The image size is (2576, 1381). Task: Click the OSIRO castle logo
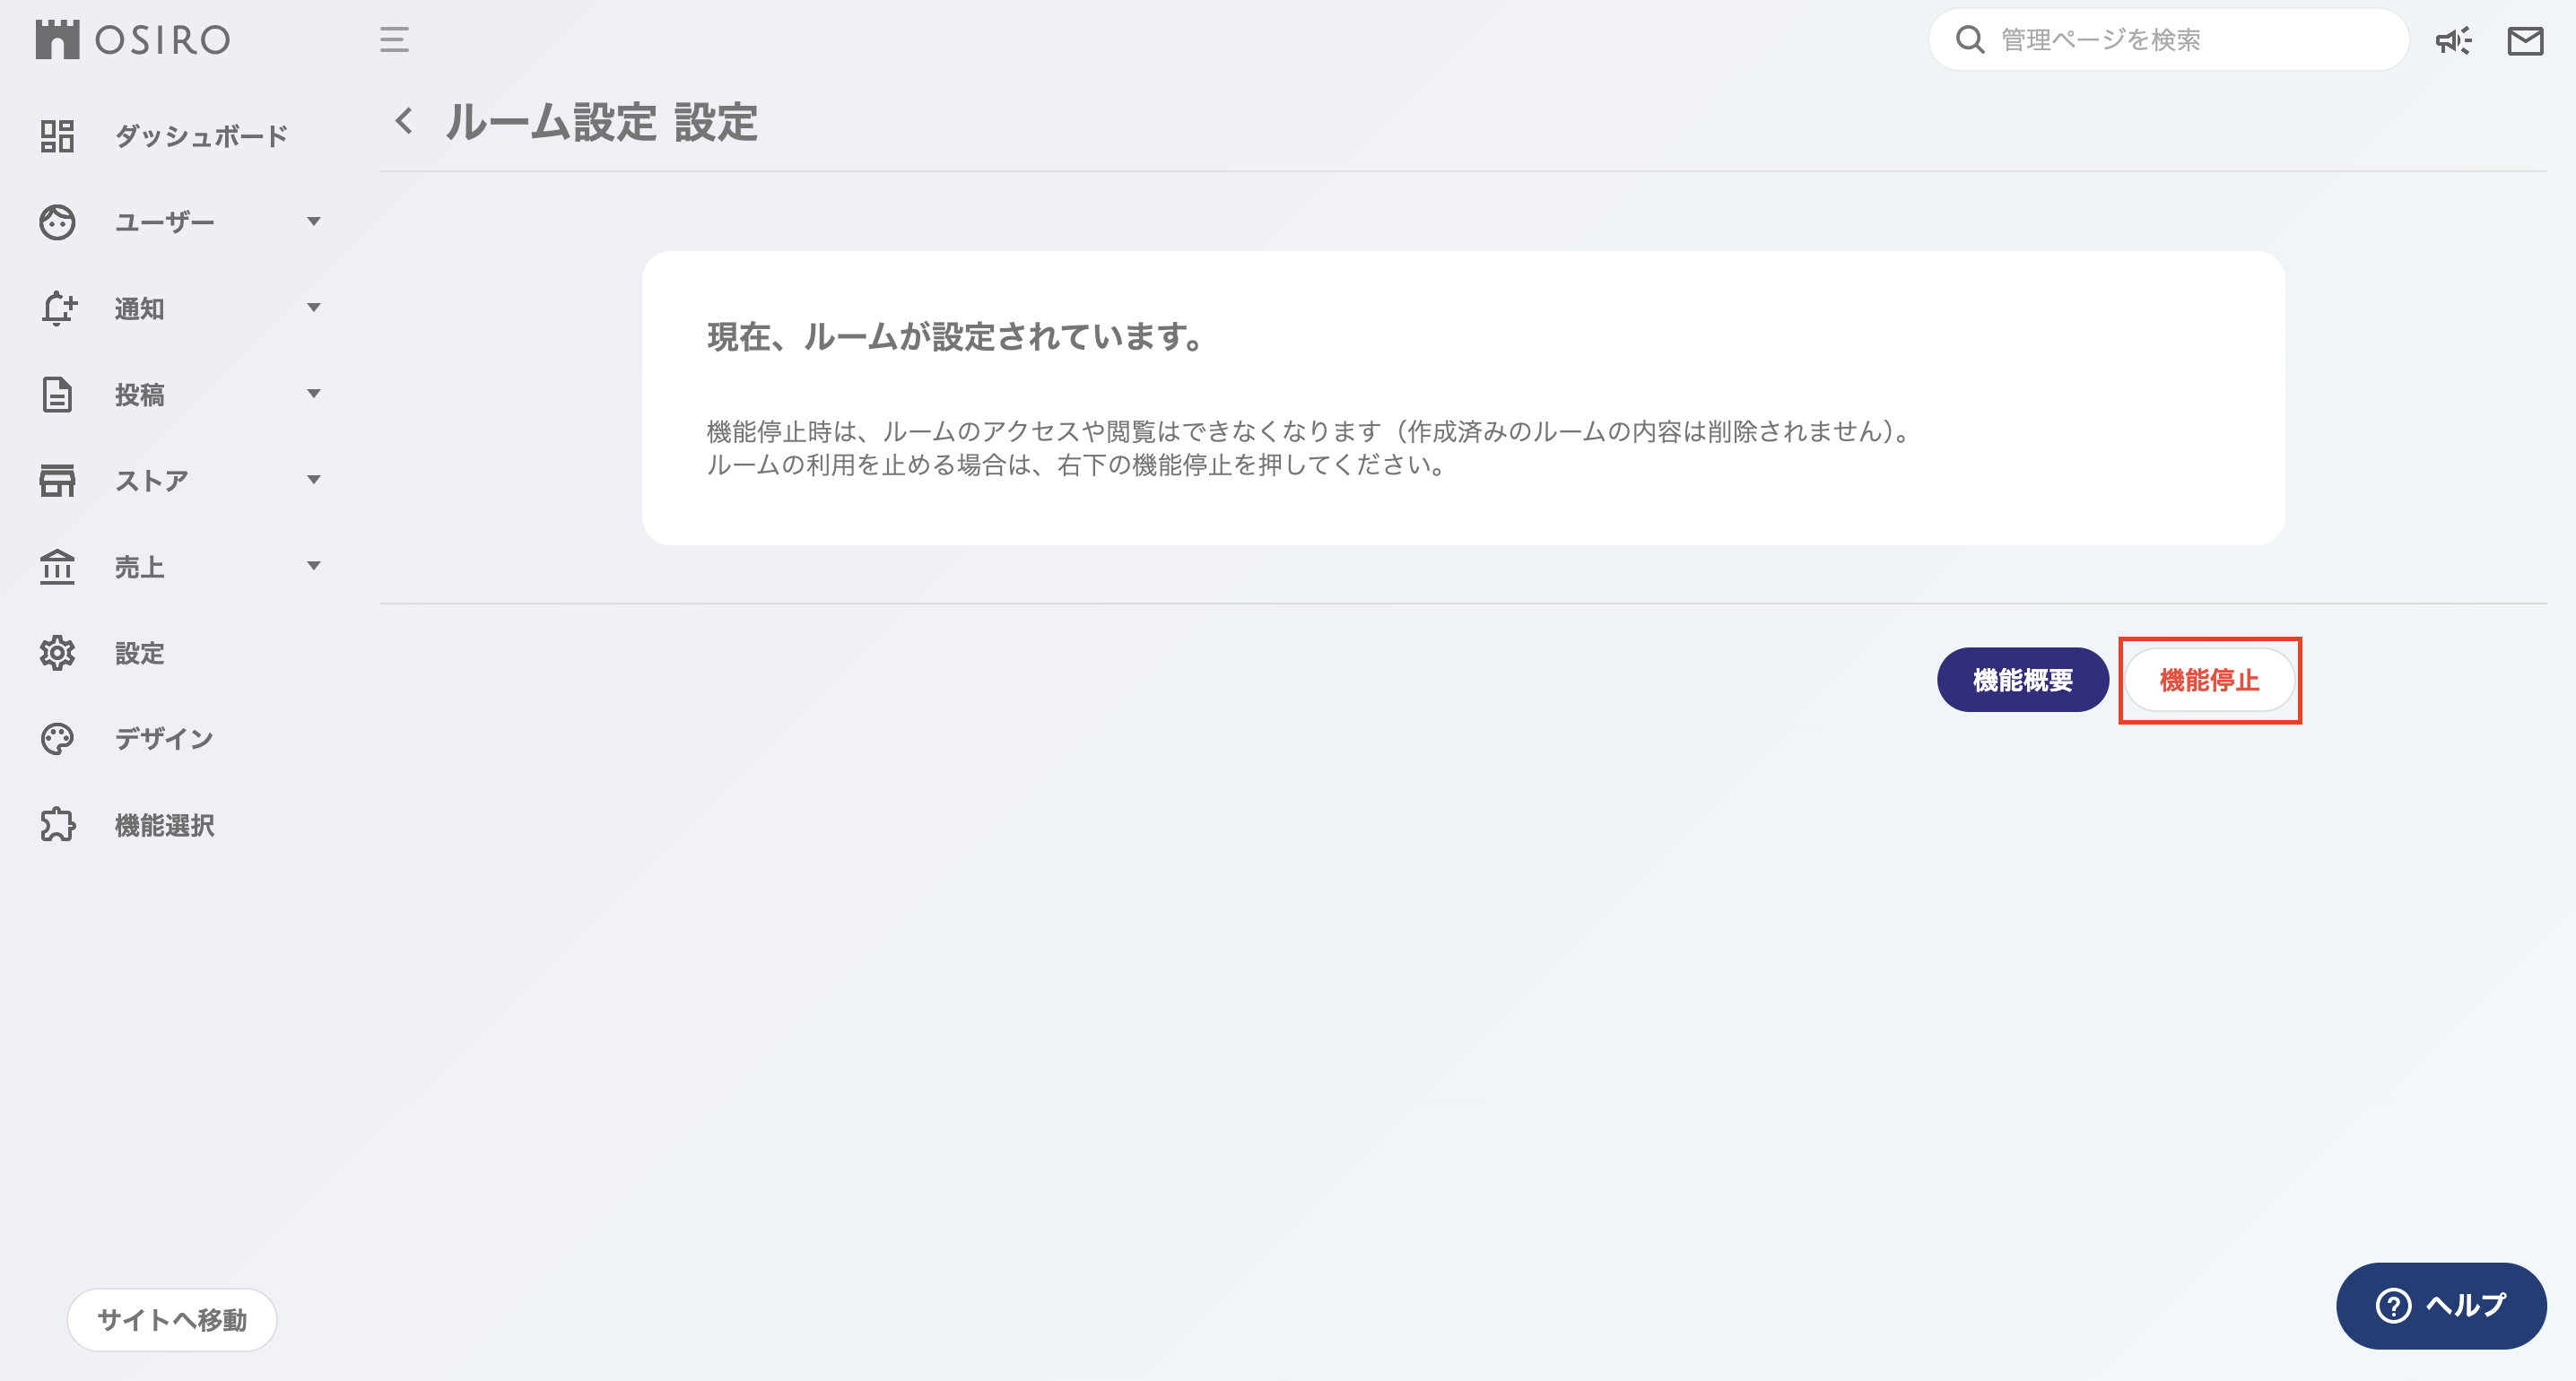pyautogui.click(x=57, y=39)
